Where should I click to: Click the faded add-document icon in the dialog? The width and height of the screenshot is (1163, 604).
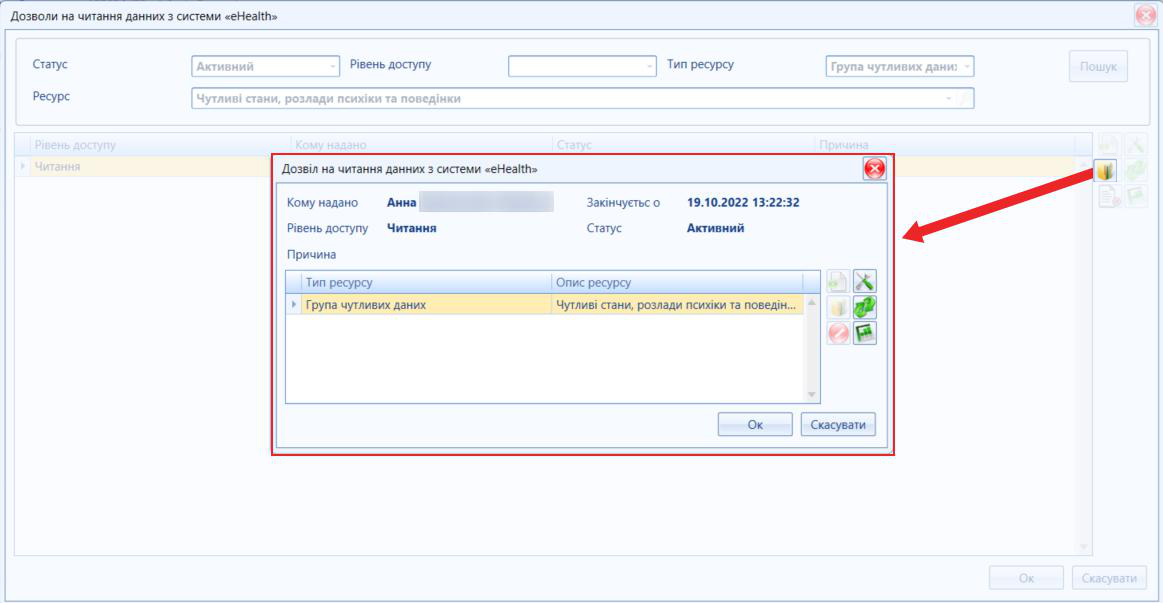[x=838, y=281]
